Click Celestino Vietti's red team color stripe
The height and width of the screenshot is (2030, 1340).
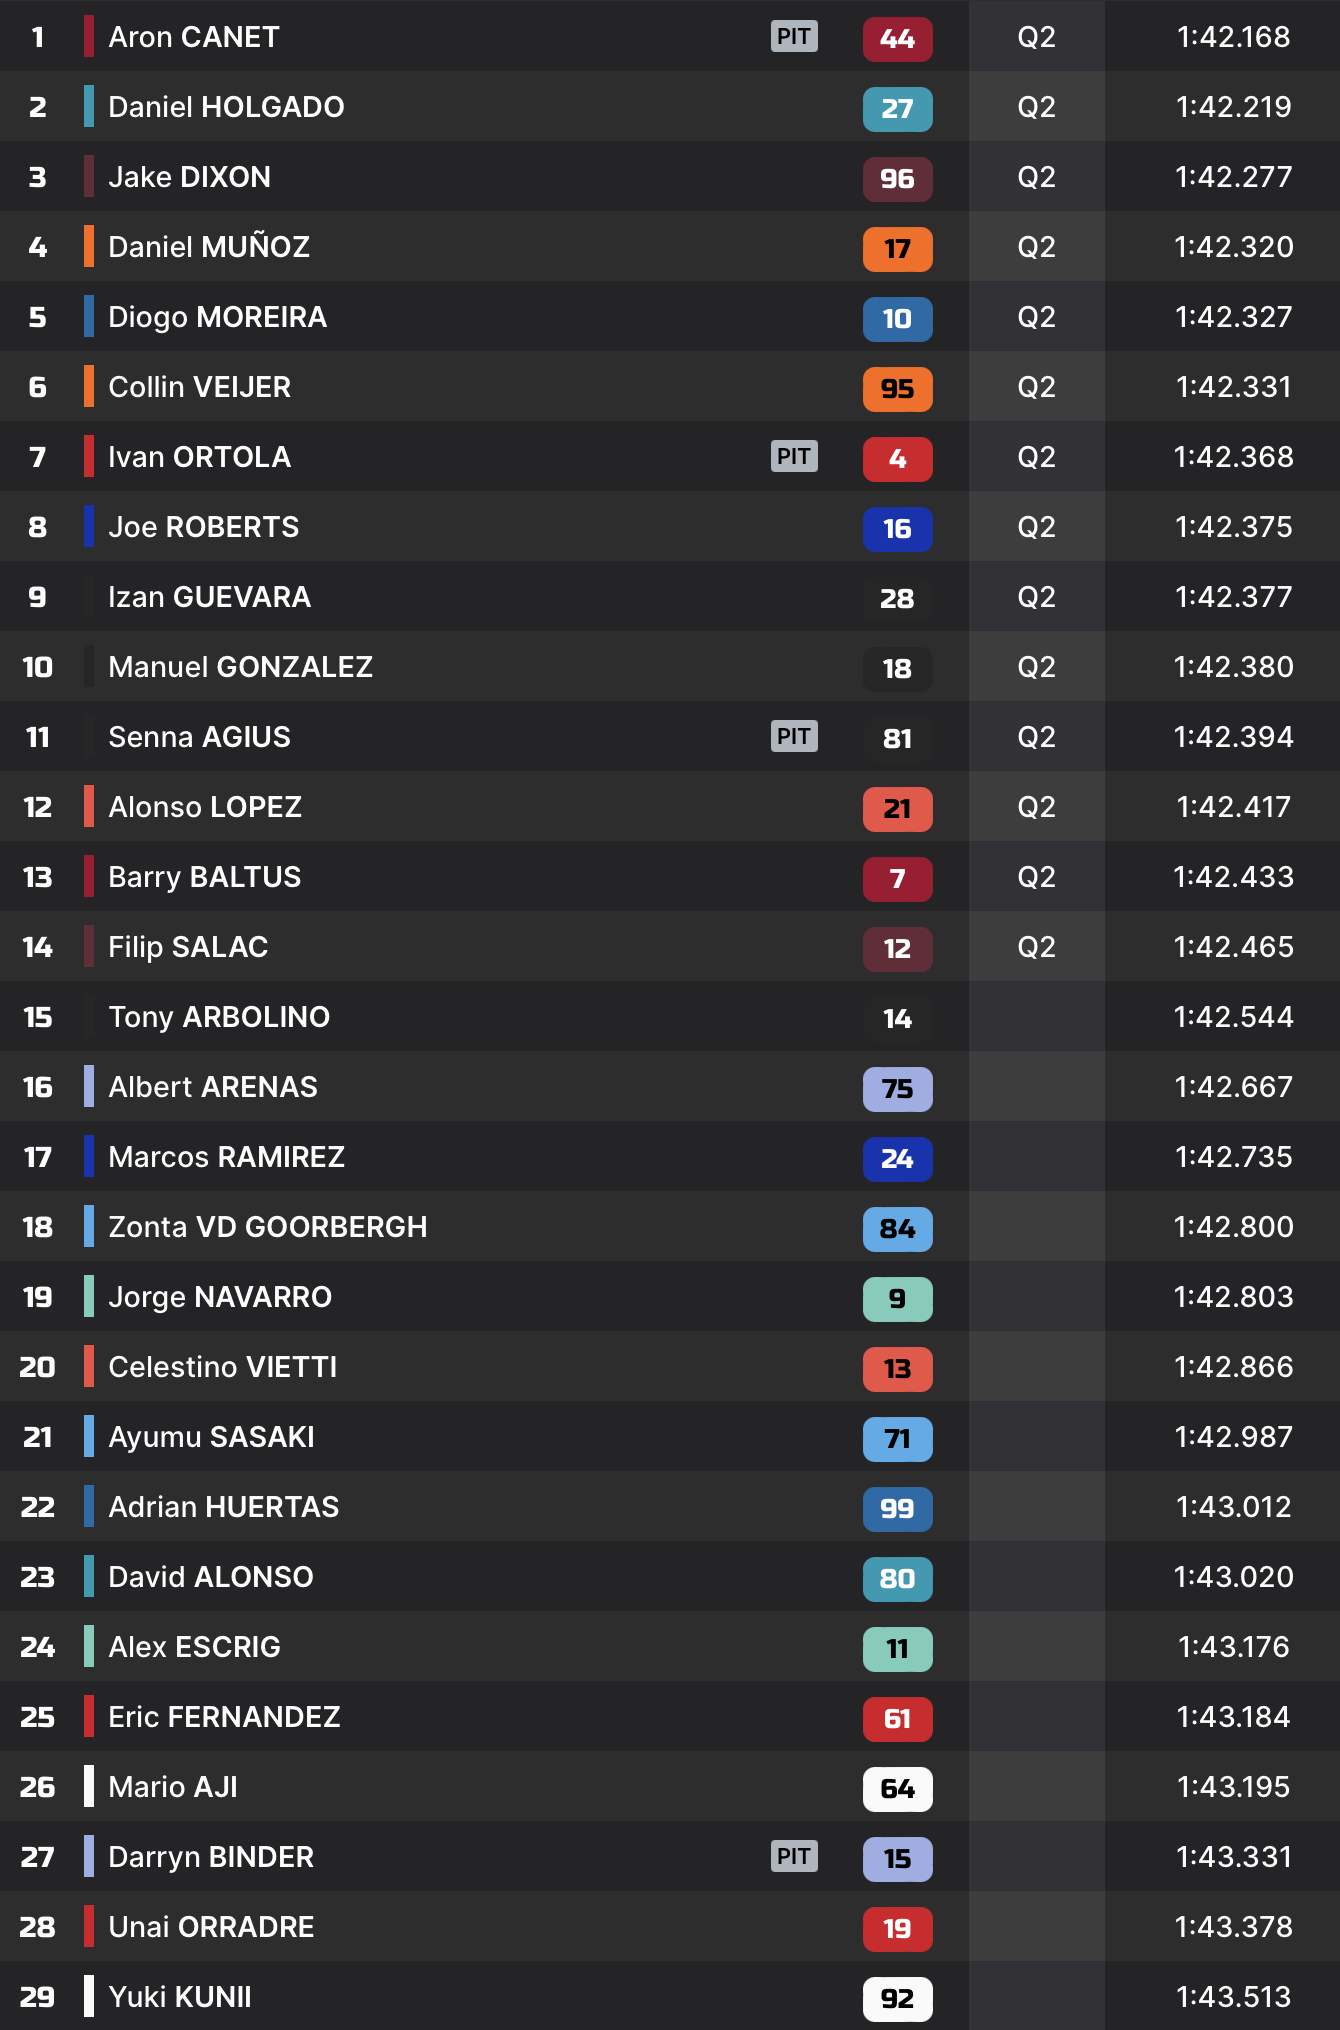click(89, 1367)
